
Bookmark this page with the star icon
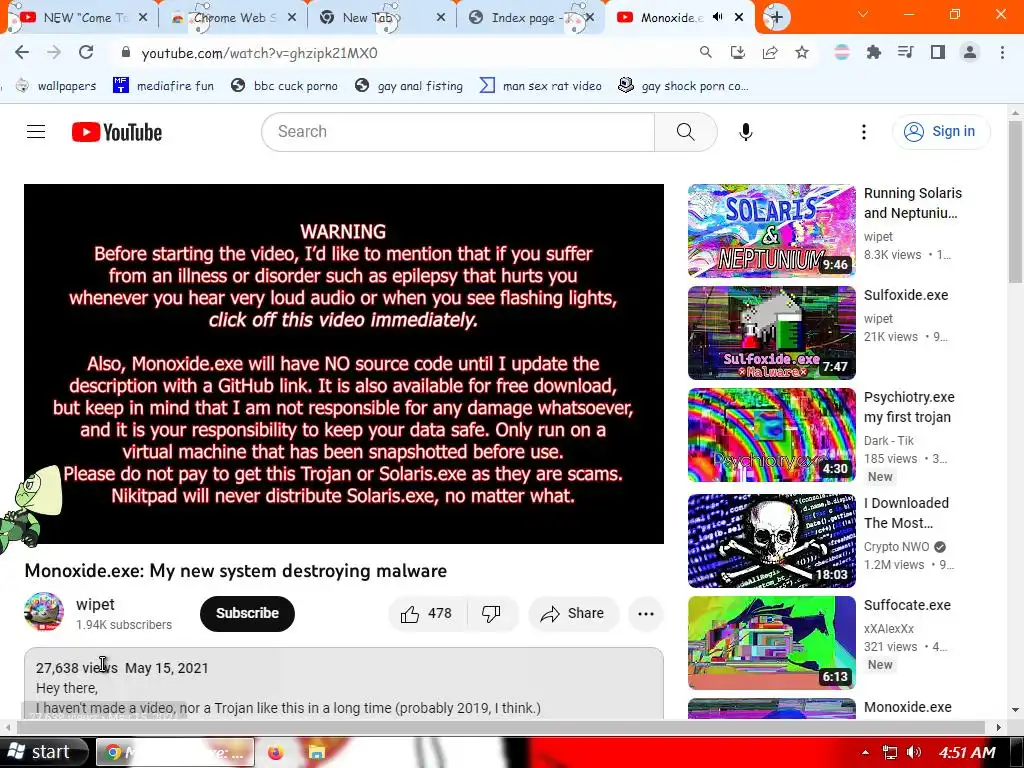coord(802,53)
